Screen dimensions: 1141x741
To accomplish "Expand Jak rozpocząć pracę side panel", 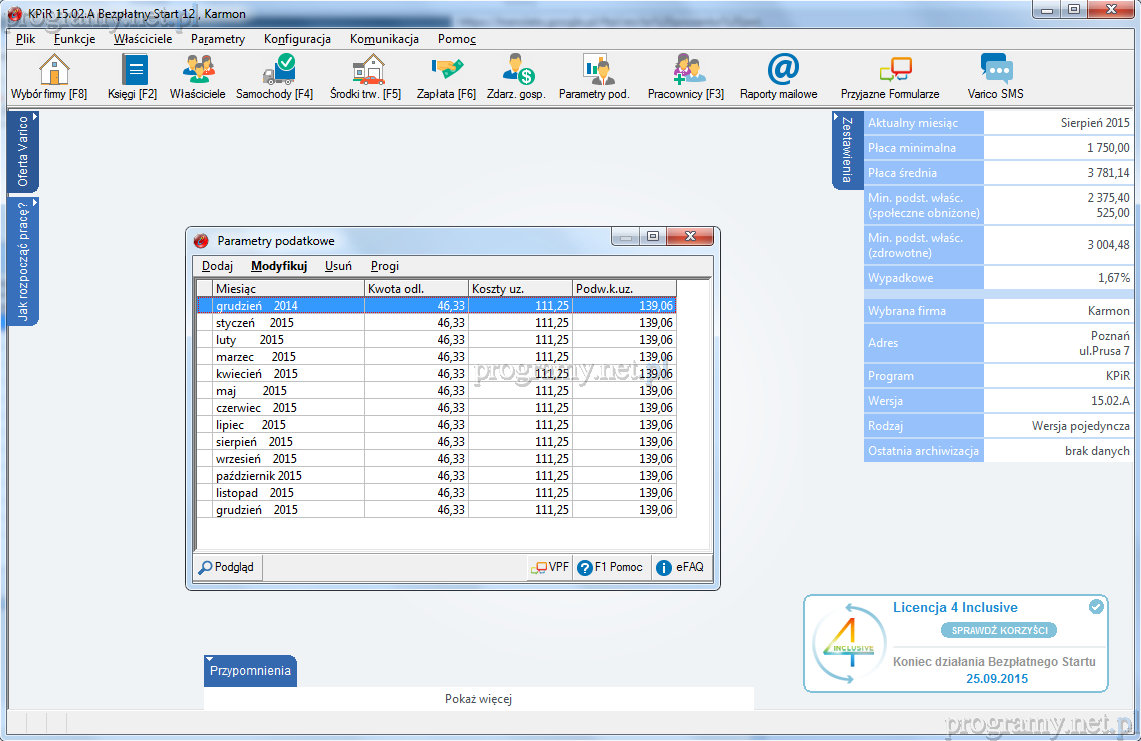I will pyautogui.click(x=23, y=260).
